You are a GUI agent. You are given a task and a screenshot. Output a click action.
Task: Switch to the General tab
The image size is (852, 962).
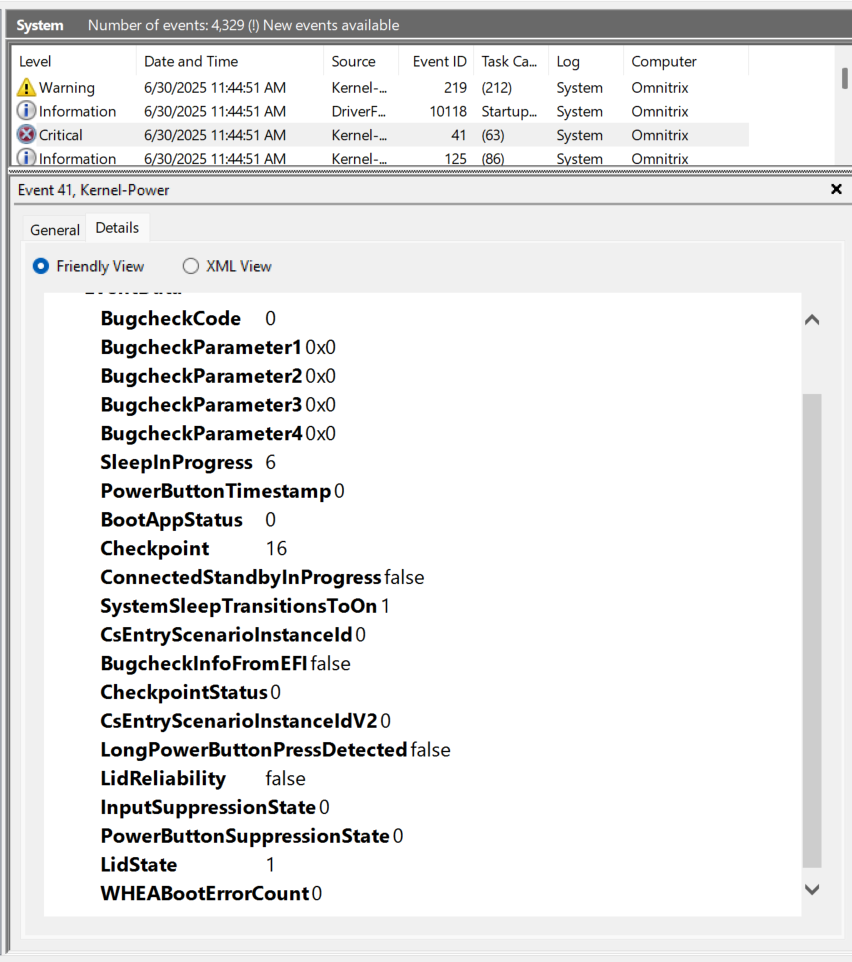click(54, 229)
